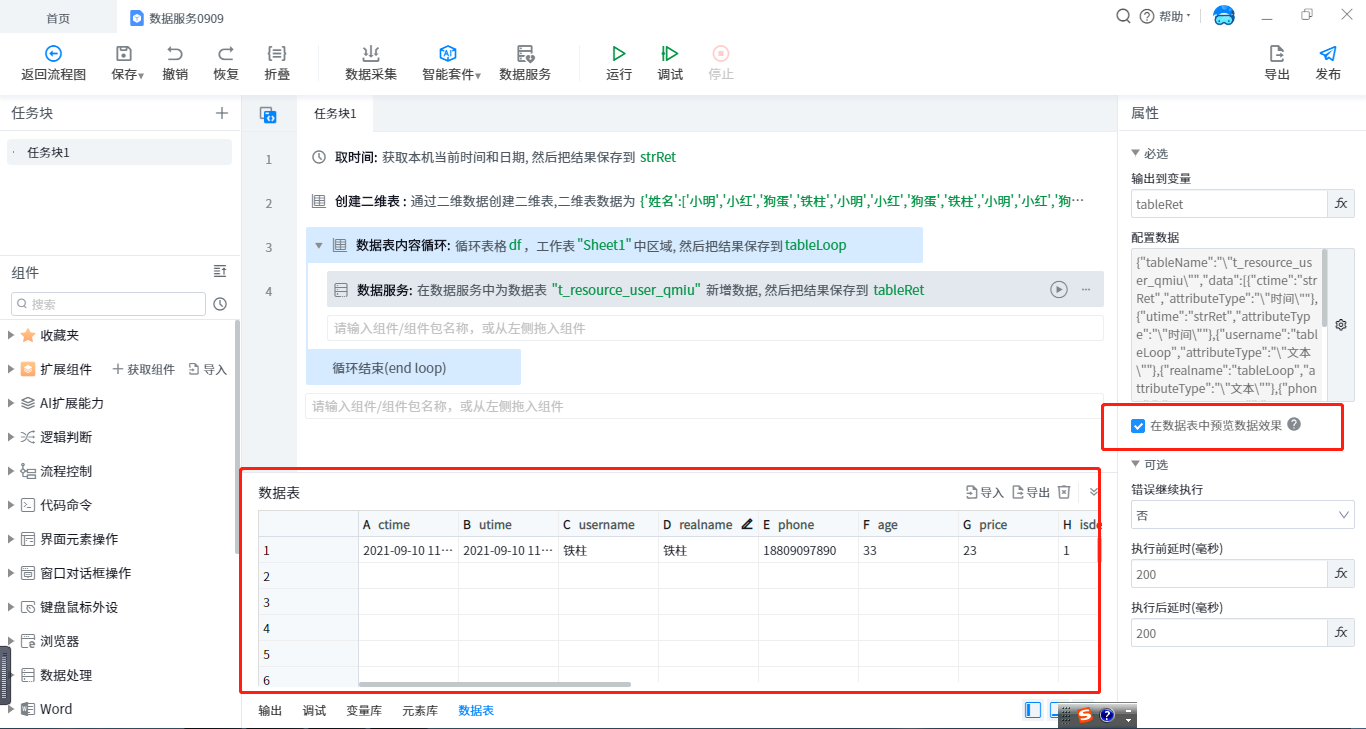Click the 返回流程图 back icon

pyautogui.click(x=54, y=54)
